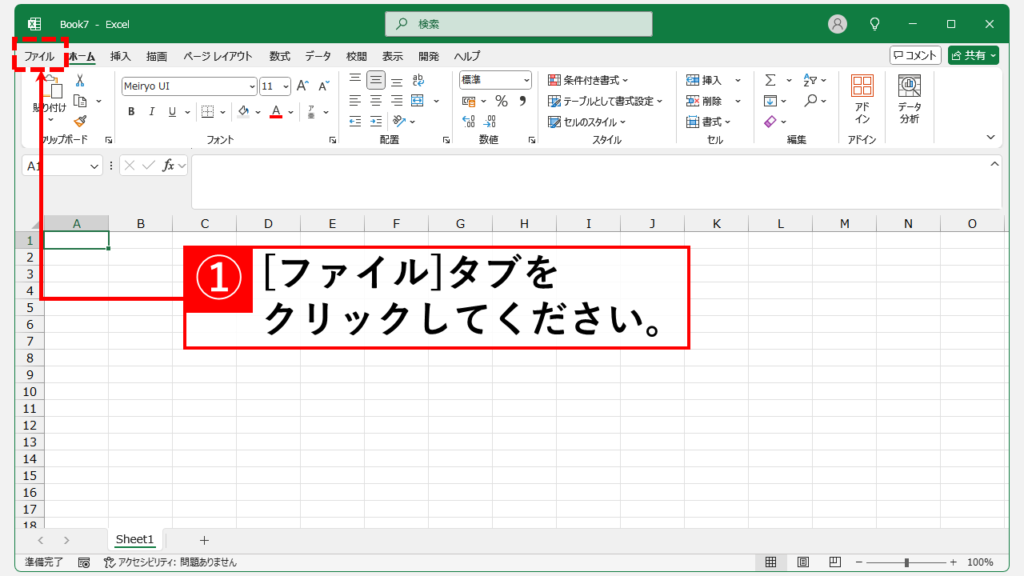Click the ファイル tab

[39, 56]
